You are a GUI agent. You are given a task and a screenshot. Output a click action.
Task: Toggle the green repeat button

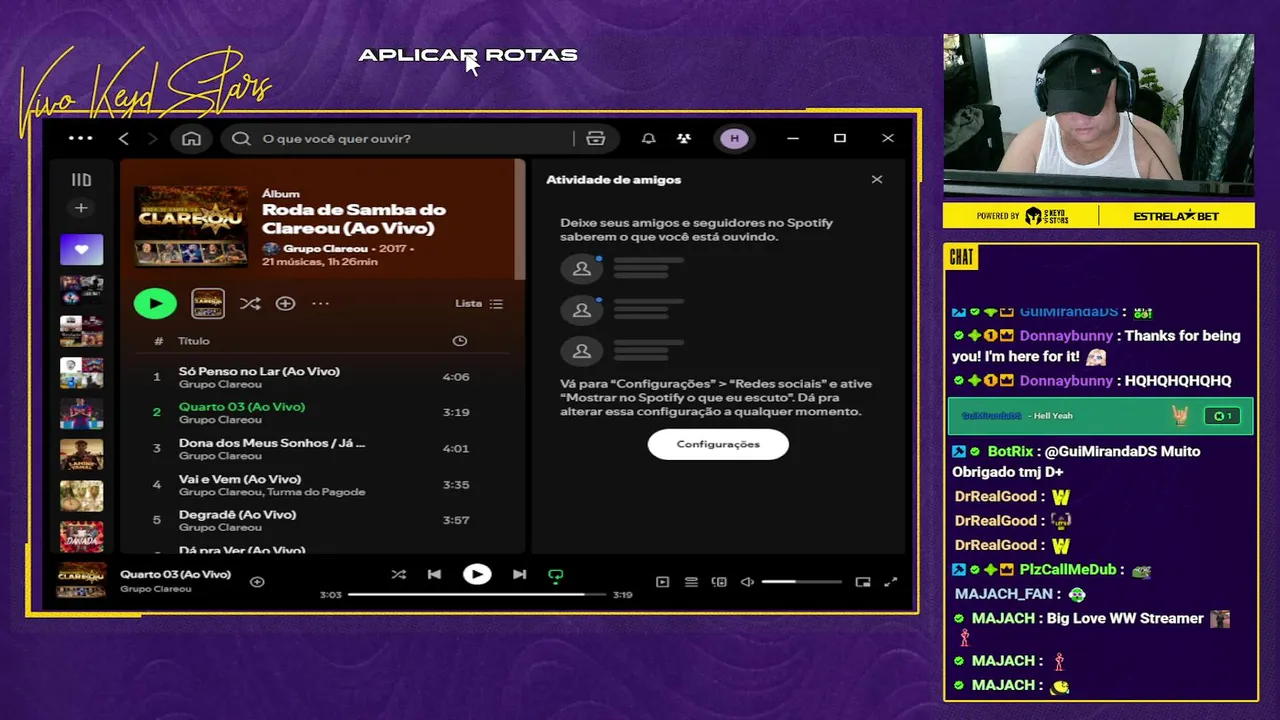pyautogui.click(x=556, y=575)
